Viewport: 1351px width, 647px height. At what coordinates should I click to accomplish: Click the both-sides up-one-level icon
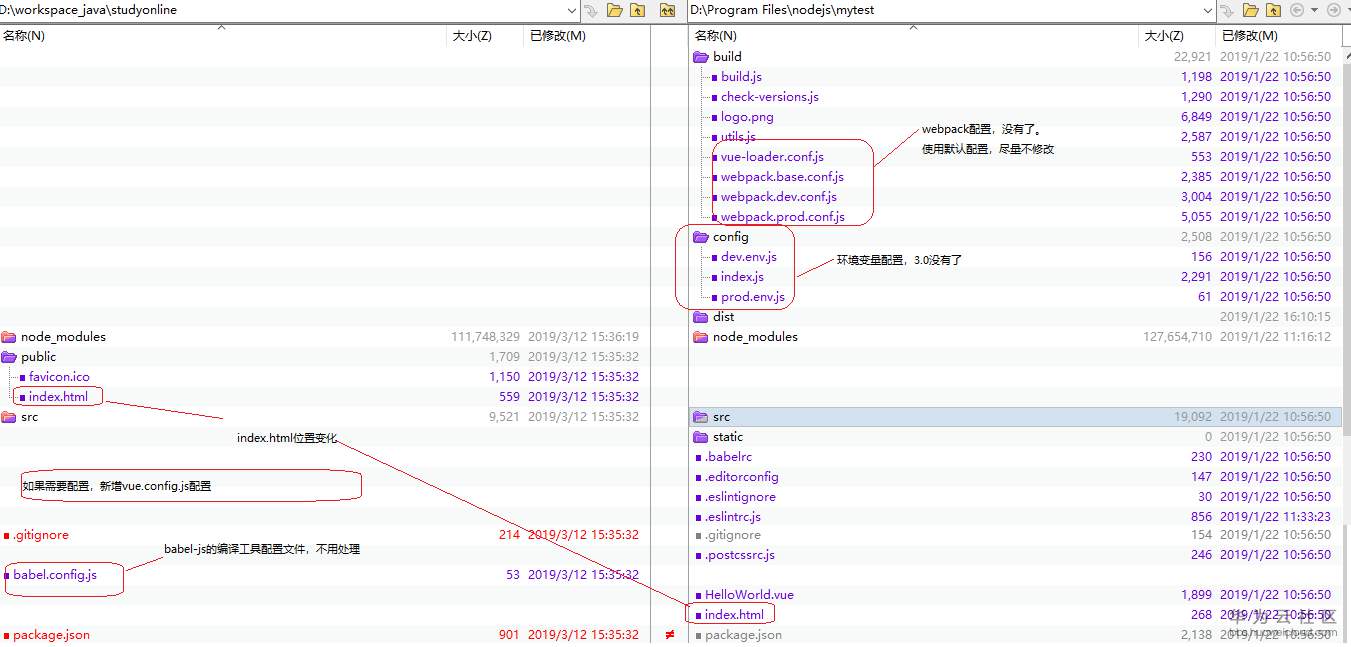click(667, 10)
